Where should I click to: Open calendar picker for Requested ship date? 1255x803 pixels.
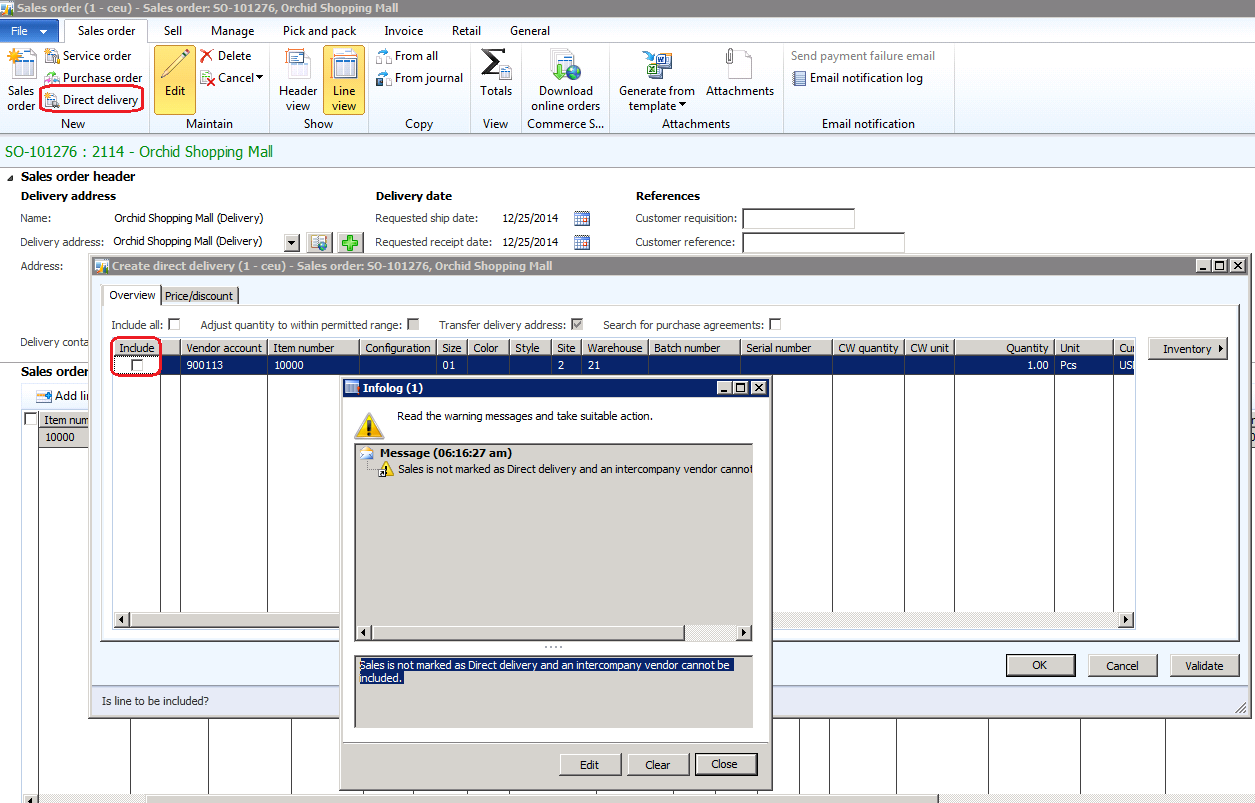tap(582, 218)
